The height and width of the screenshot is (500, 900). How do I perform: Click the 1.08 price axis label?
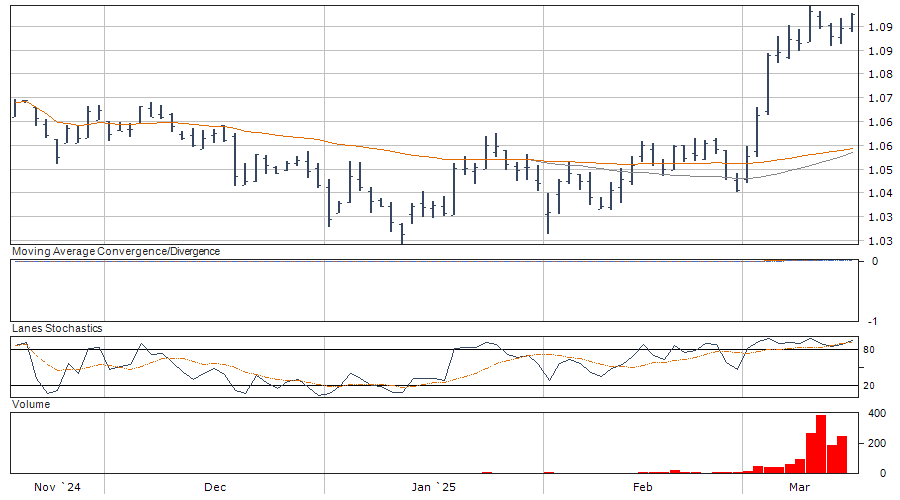pos(880,74)
